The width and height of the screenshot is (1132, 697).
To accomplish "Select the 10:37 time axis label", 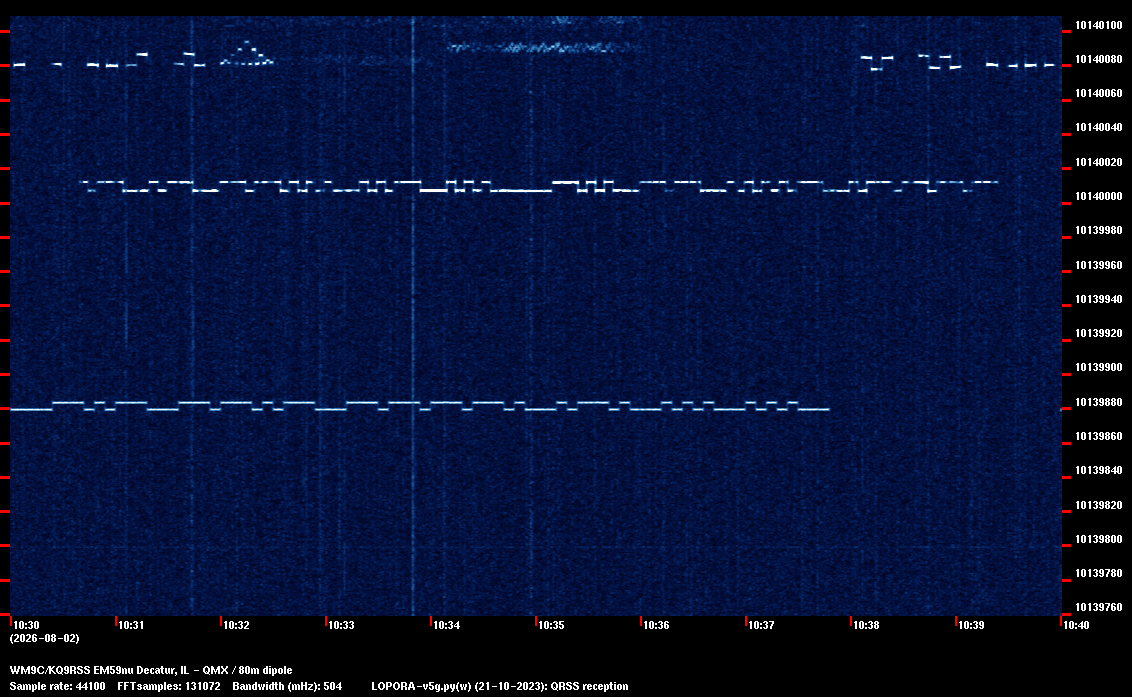I will pyautogui.click(x=761, y=625).
